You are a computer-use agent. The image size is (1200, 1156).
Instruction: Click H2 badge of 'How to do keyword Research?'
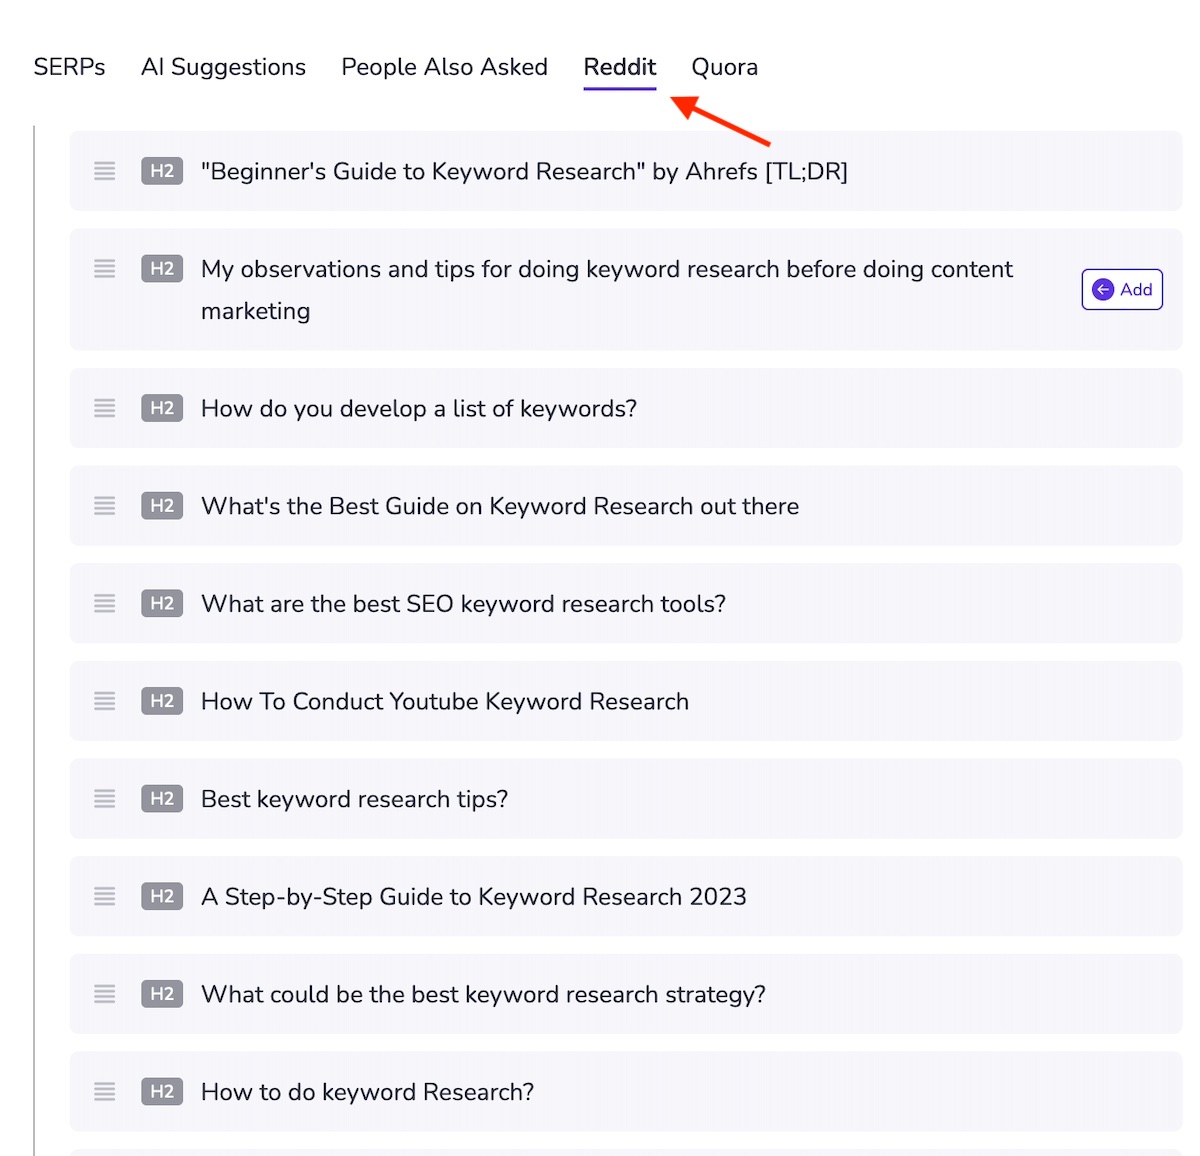[x=162, y=1092]
